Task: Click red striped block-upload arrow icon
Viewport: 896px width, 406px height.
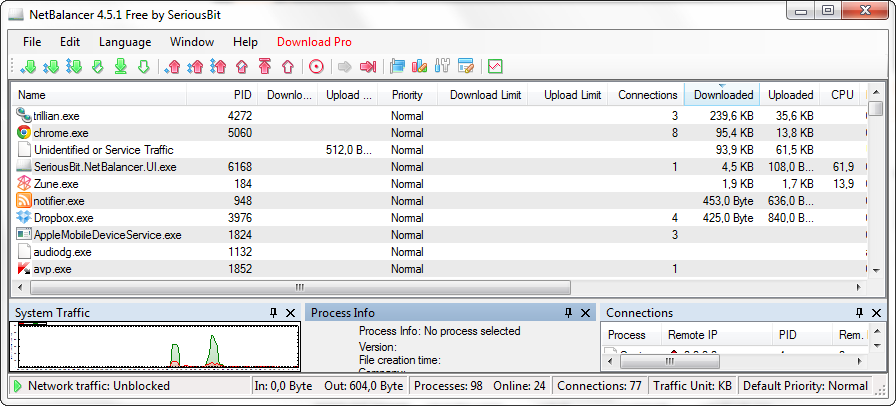Action: [242, 66]
